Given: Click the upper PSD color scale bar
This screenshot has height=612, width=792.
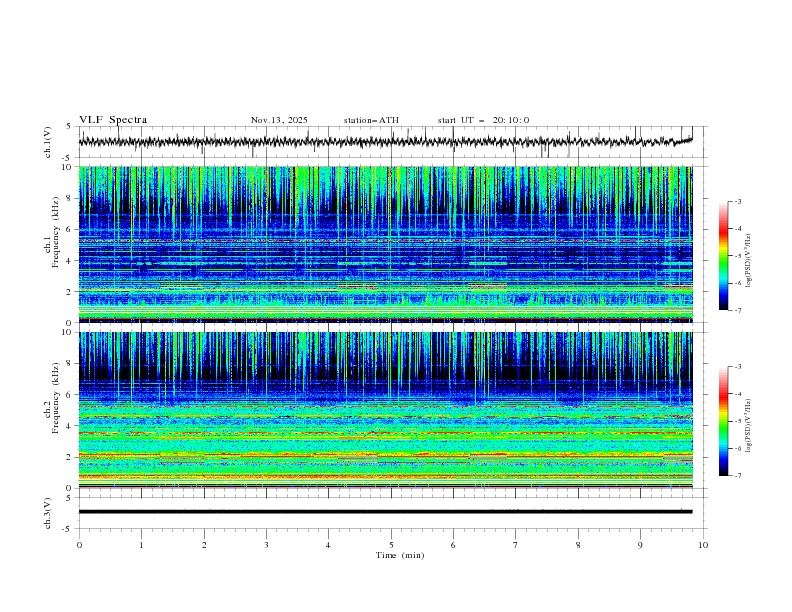Looking at the screenshot, I should pyautogui.click(x=723, y=256).
